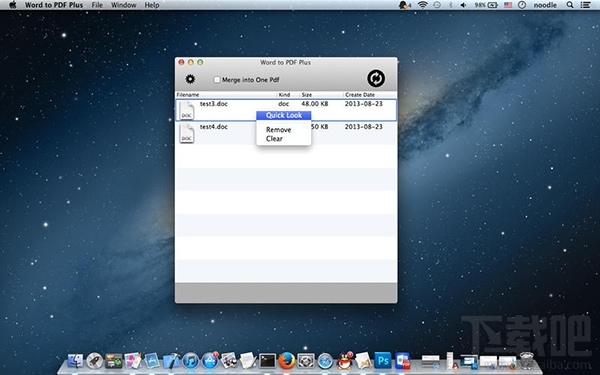Screen dimensions: 600x375
Task: Launch Photoshop from the Dock
Action: [383, 360]
